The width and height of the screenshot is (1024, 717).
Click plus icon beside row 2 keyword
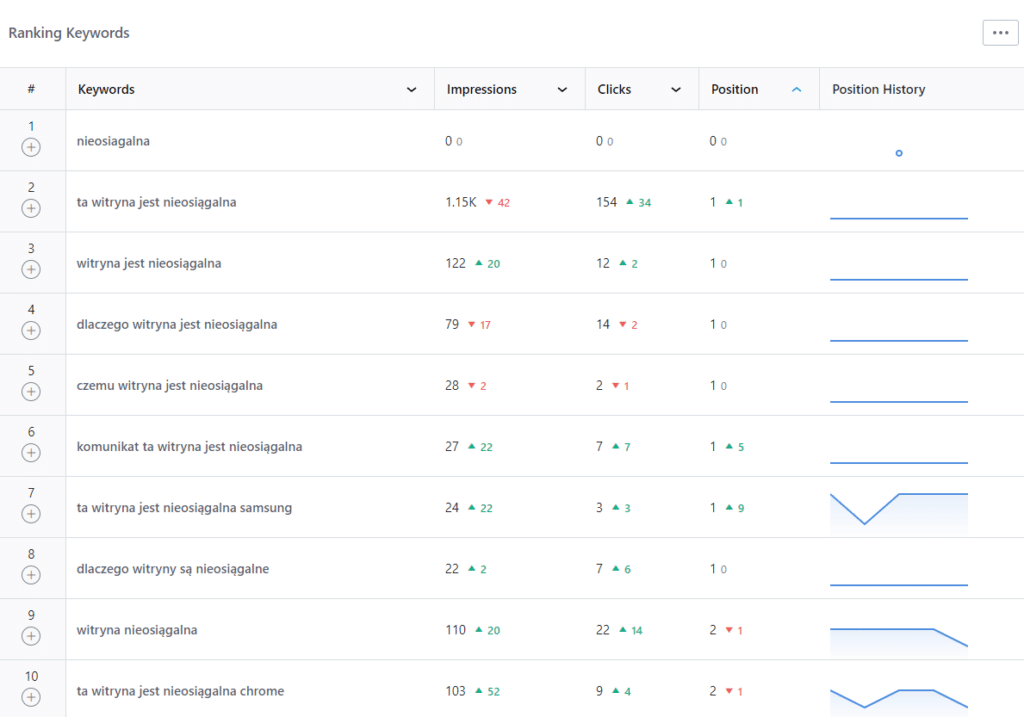(31, 209)
